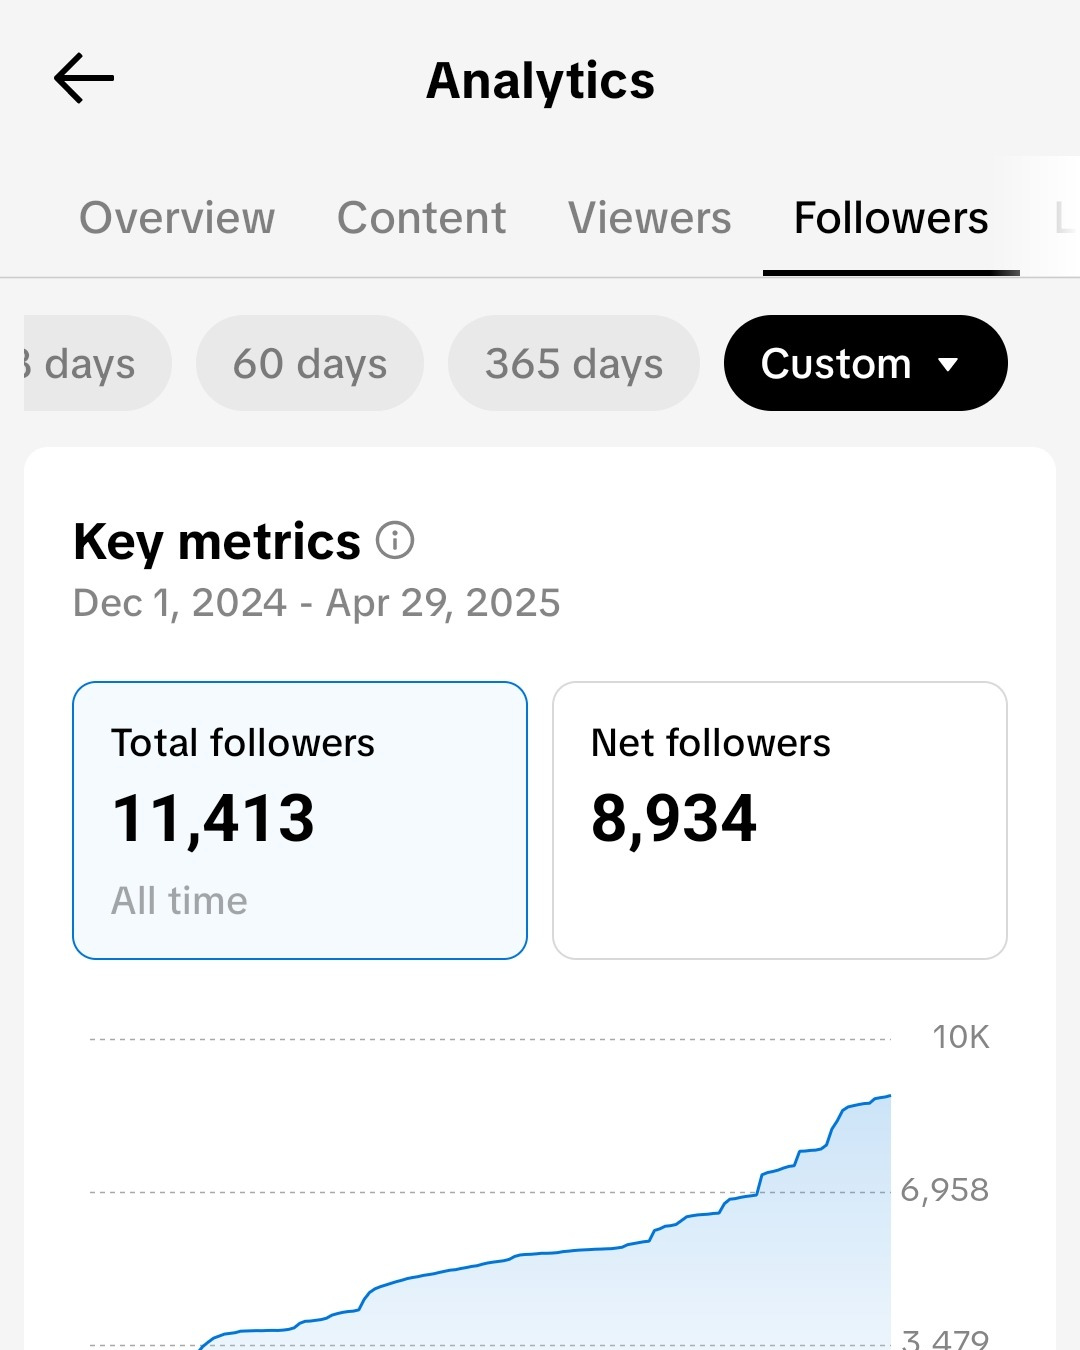1080x1350 pixels.
Task: Open the Content tab
Action: coord(421,218)
